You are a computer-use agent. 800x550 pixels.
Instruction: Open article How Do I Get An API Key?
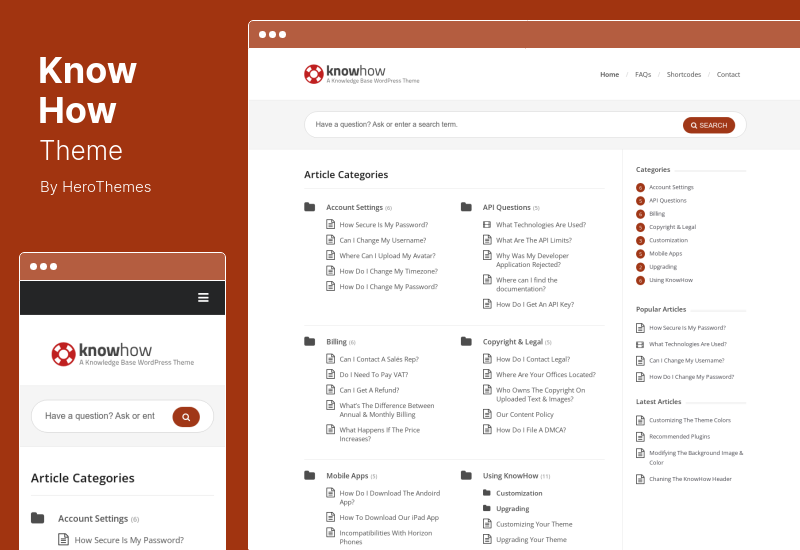click(x=535, y=305)
